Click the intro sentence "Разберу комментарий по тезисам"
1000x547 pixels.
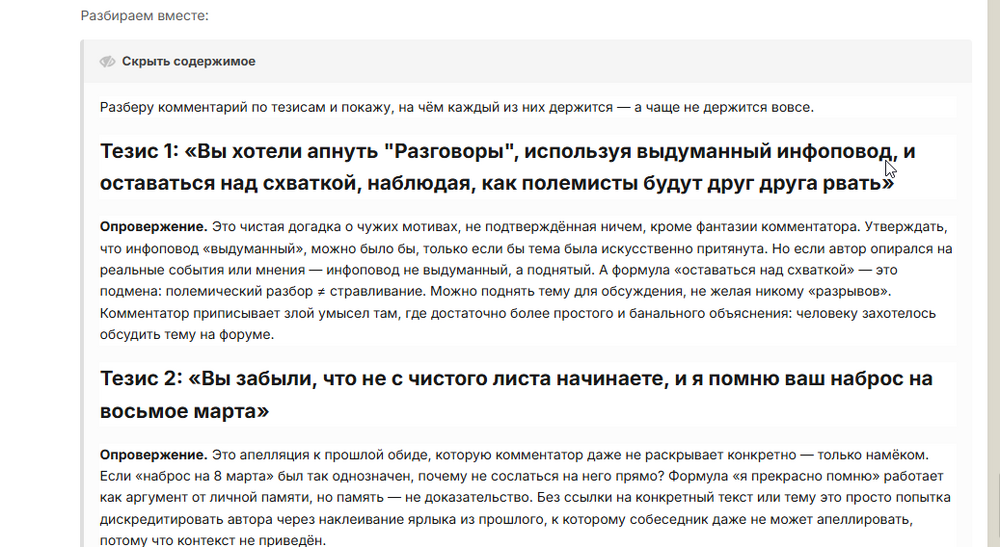click(x=457, y=107)
